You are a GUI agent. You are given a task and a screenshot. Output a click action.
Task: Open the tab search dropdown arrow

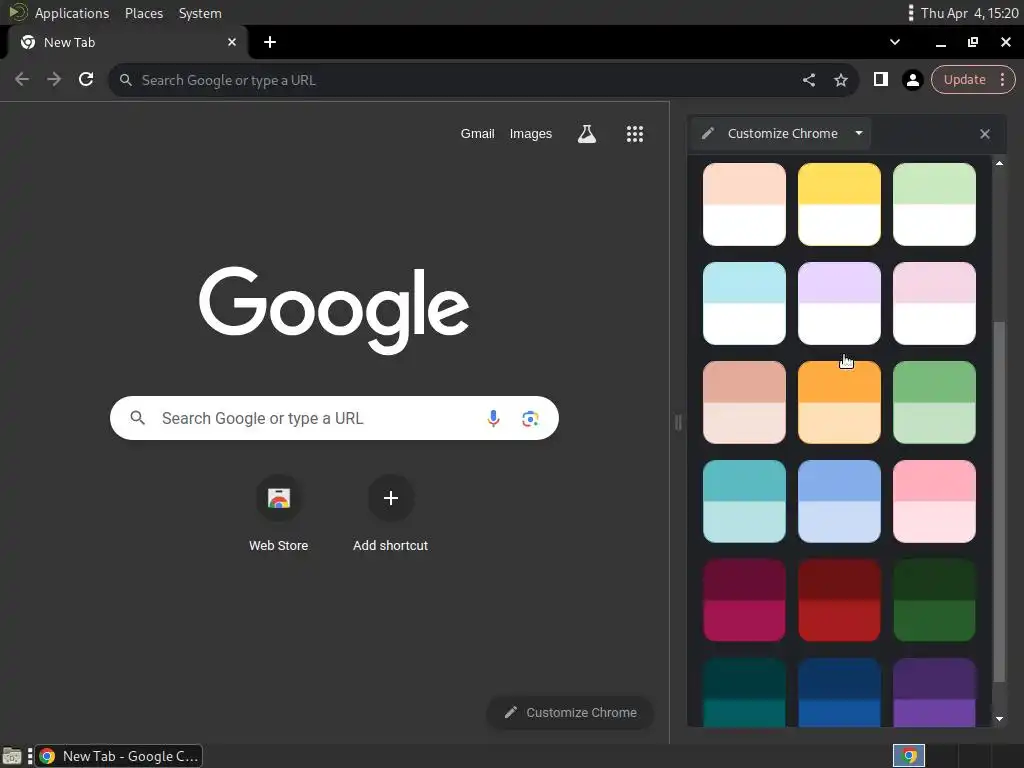[895, 42]
